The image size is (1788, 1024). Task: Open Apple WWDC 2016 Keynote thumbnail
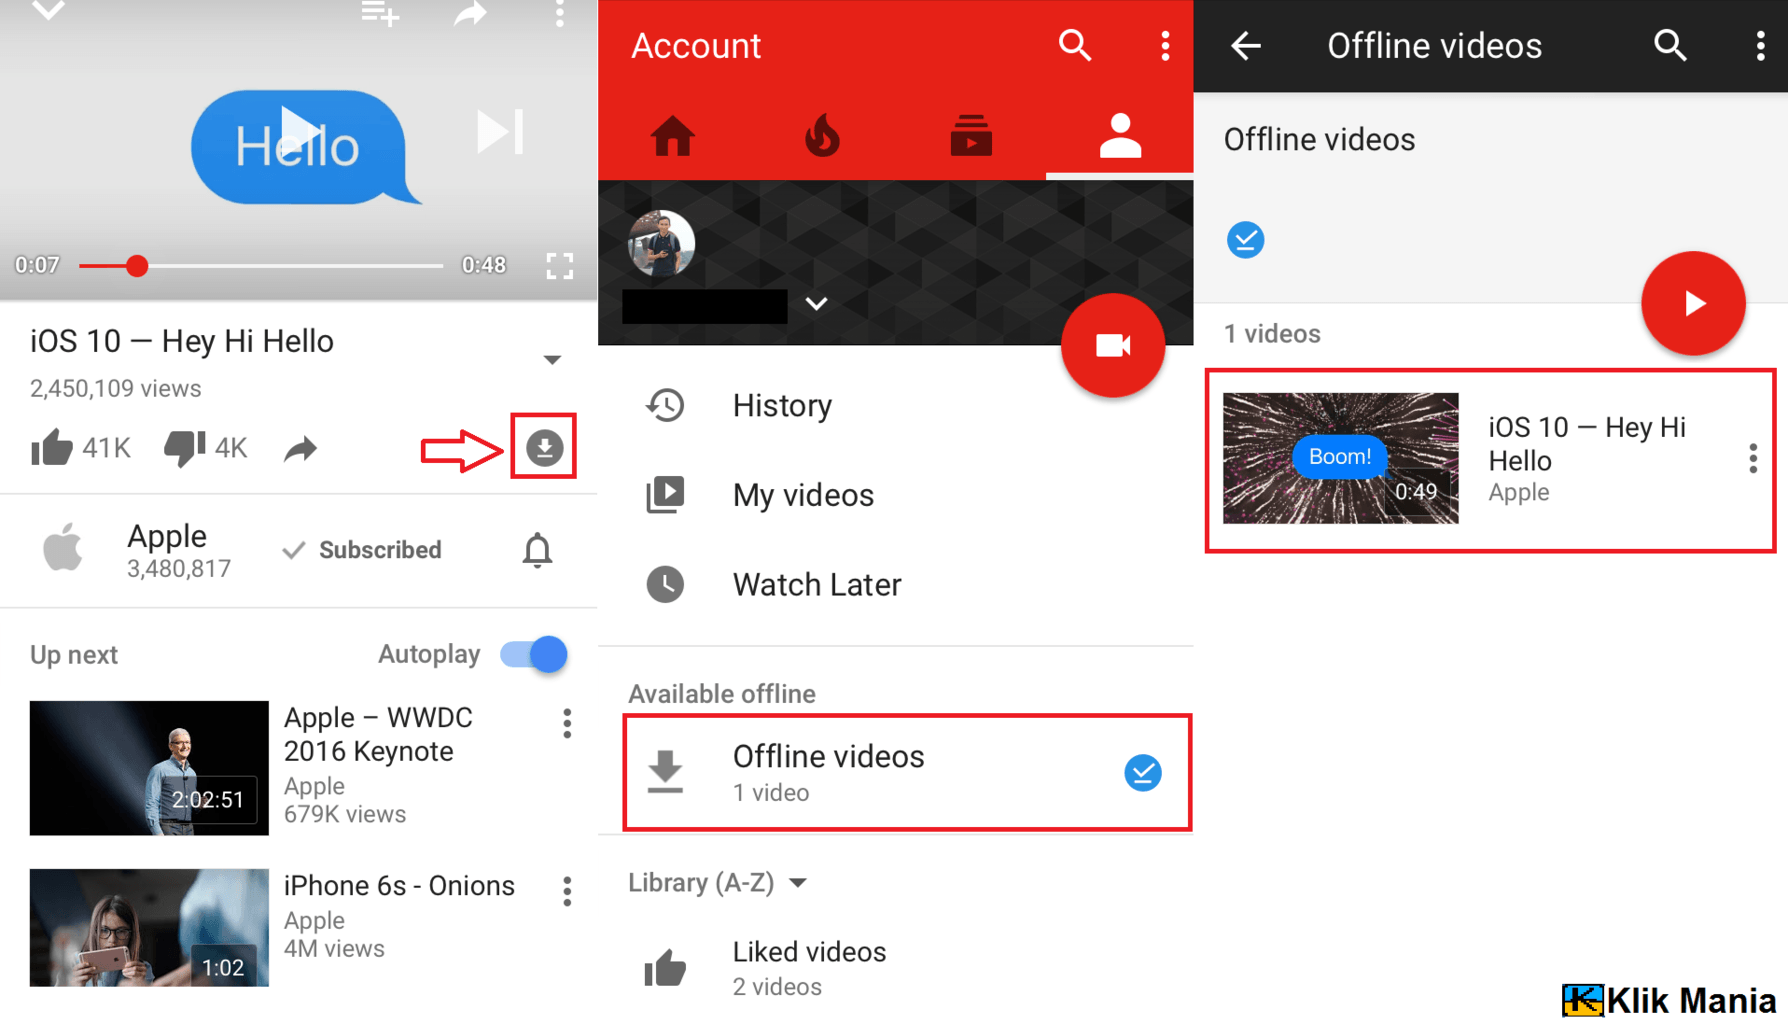click(149, 768)
